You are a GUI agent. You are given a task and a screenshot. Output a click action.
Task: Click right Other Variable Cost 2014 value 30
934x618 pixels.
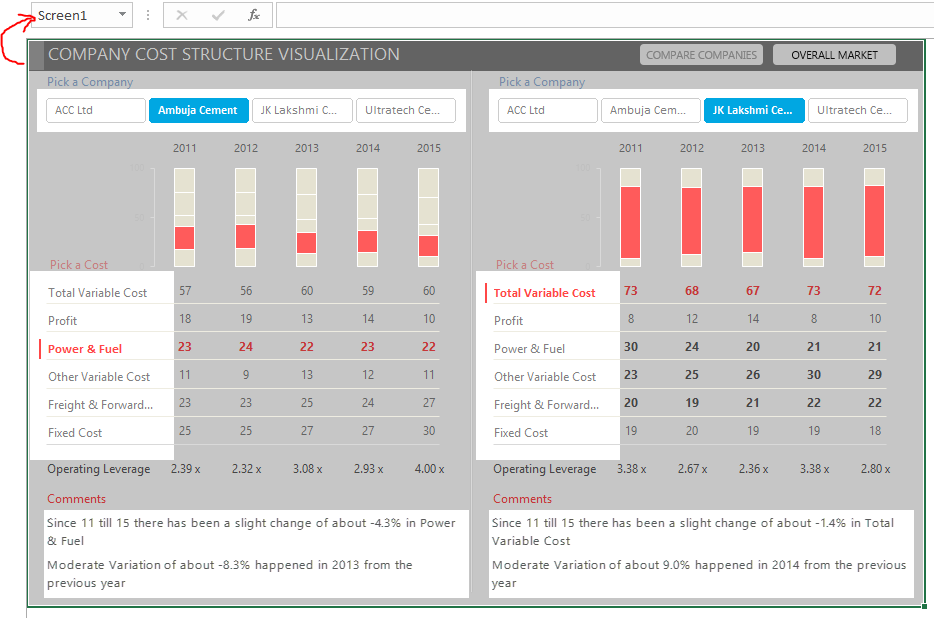(814, 375)
